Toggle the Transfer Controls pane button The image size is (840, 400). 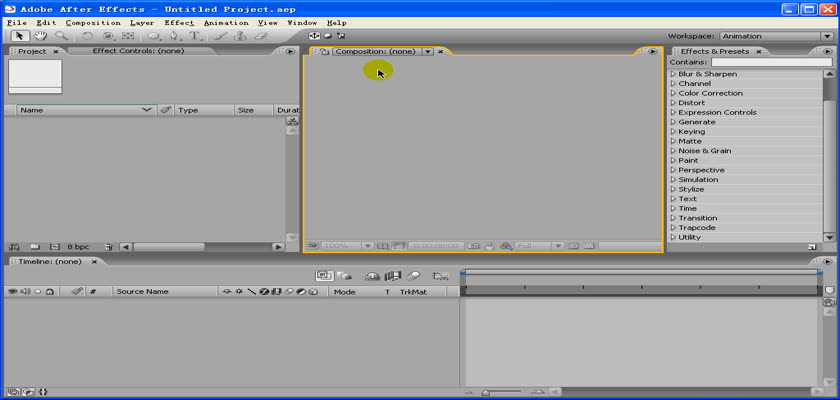(27, 392)
